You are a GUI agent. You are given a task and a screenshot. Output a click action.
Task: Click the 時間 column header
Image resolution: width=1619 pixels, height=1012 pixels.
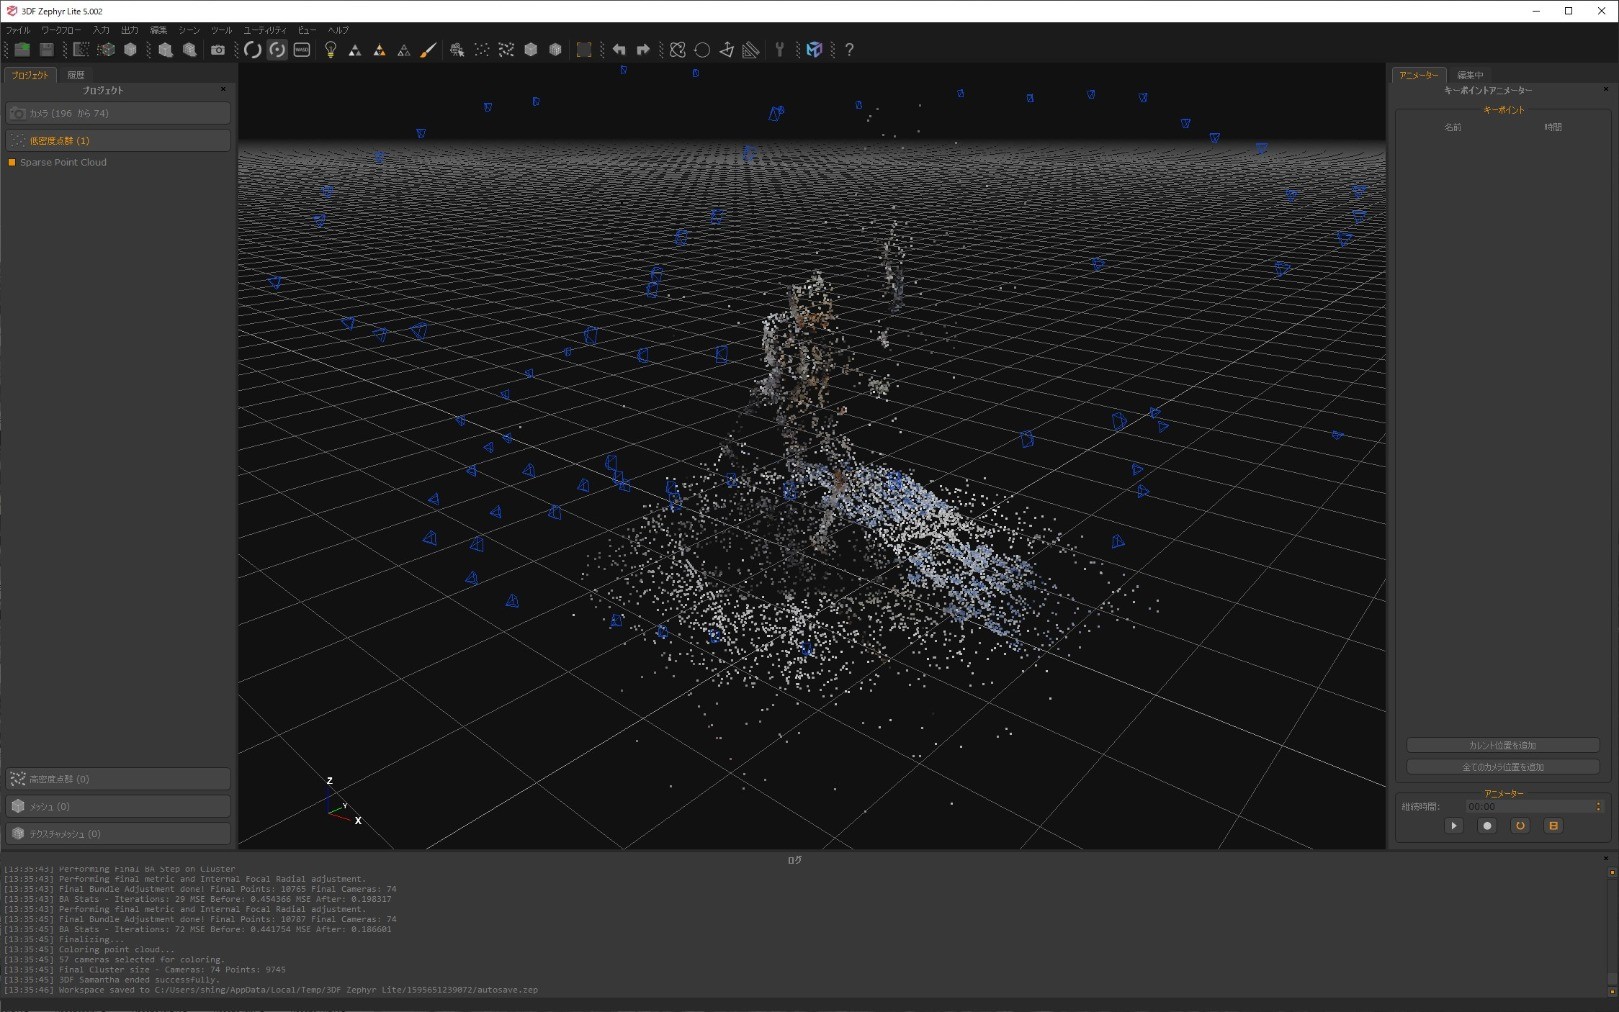coord(1552,127)
